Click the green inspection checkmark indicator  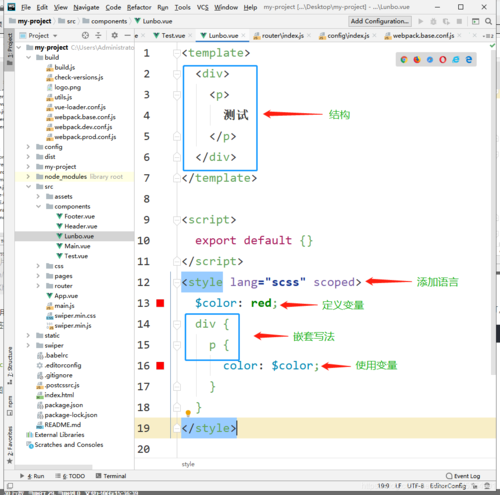[492, 45]
